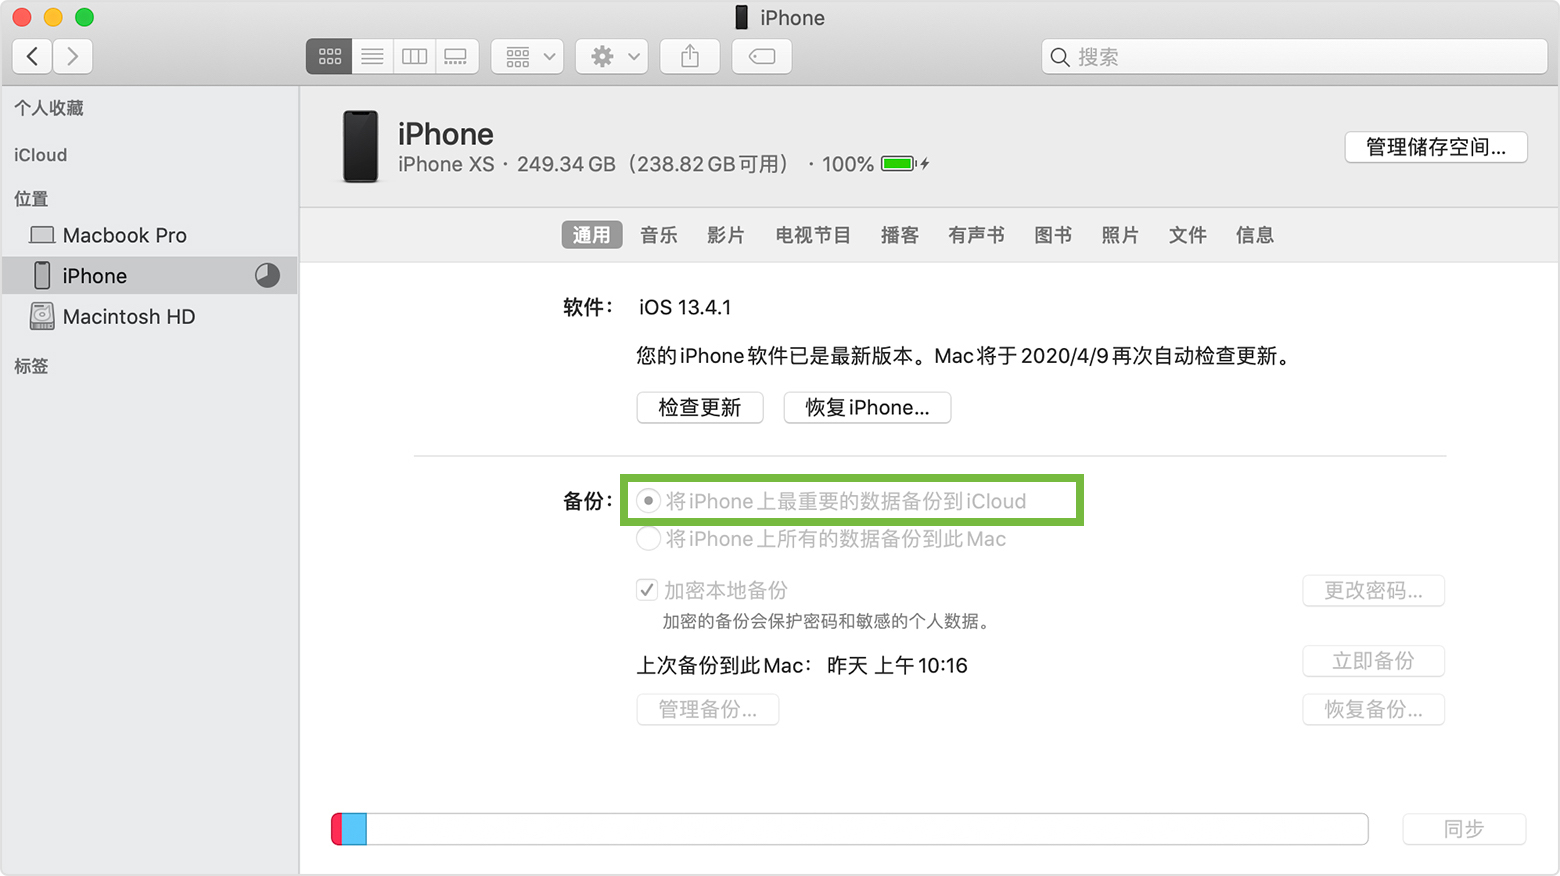
Task: Select the back up to iCloud radio button
Action: 648,501
